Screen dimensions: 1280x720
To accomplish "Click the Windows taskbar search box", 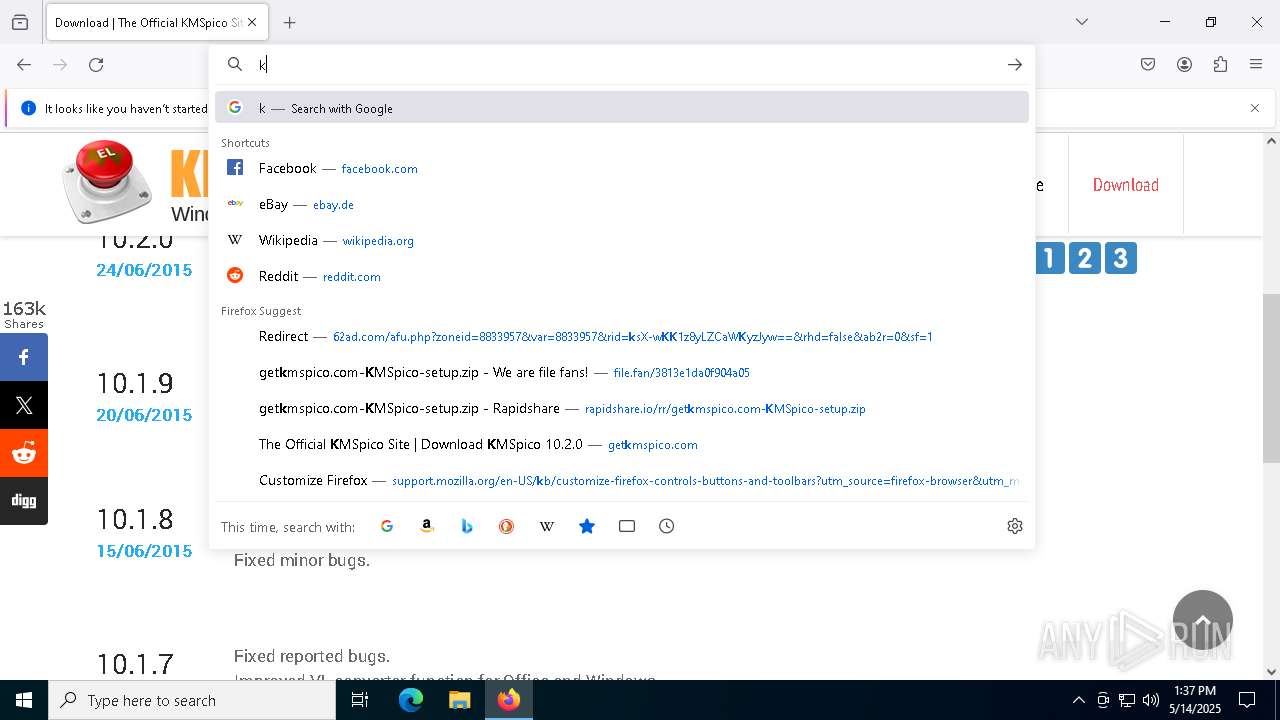I will click(x=192, y=700).
